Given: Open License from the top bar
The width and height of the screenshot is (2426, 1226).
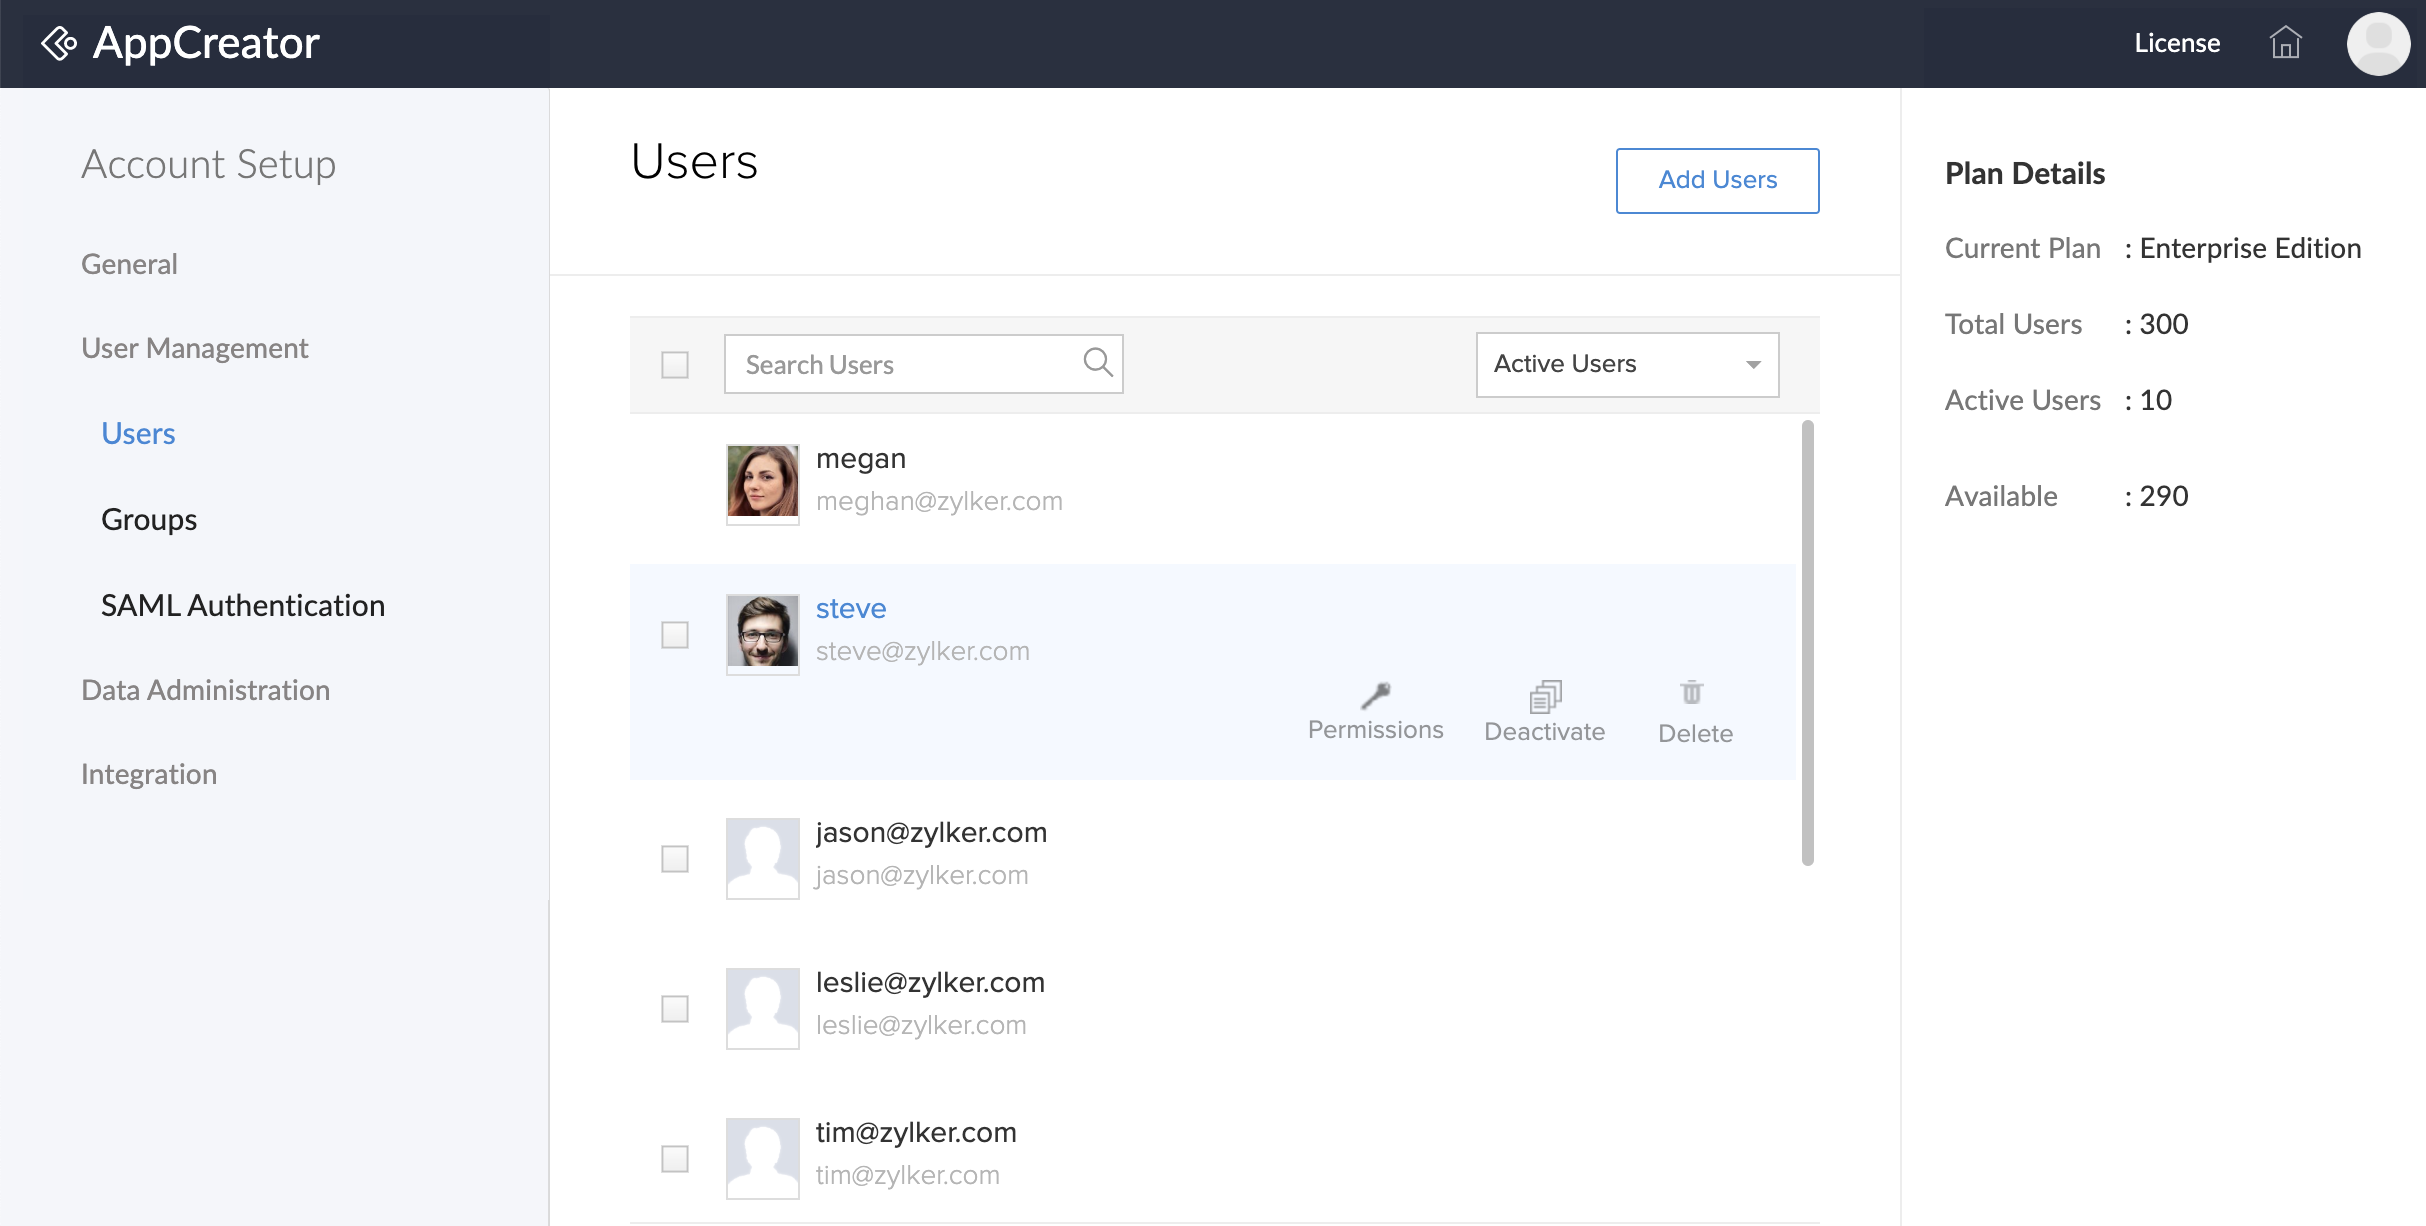Looking at the screenshot, I should coord(2176,43).
